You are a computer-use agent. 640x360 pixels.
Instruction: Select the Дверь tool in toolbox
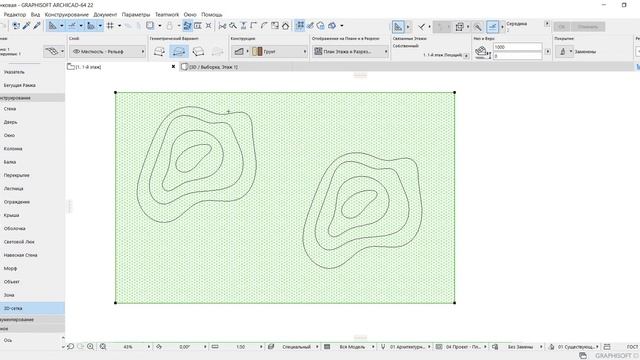(11, 122)
